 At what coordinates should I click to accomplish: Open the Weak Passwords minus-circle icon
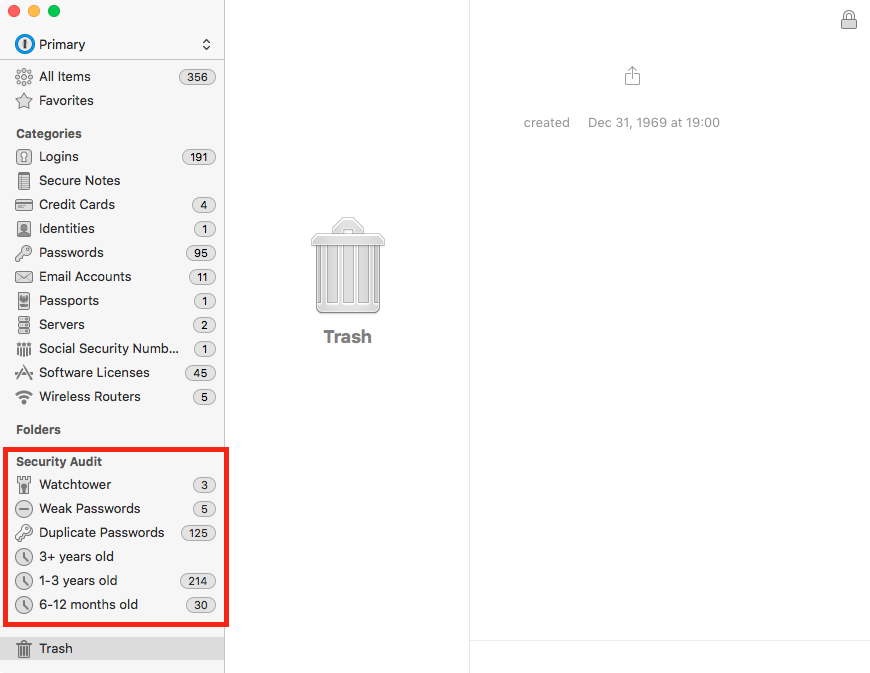tap(24, 509)
